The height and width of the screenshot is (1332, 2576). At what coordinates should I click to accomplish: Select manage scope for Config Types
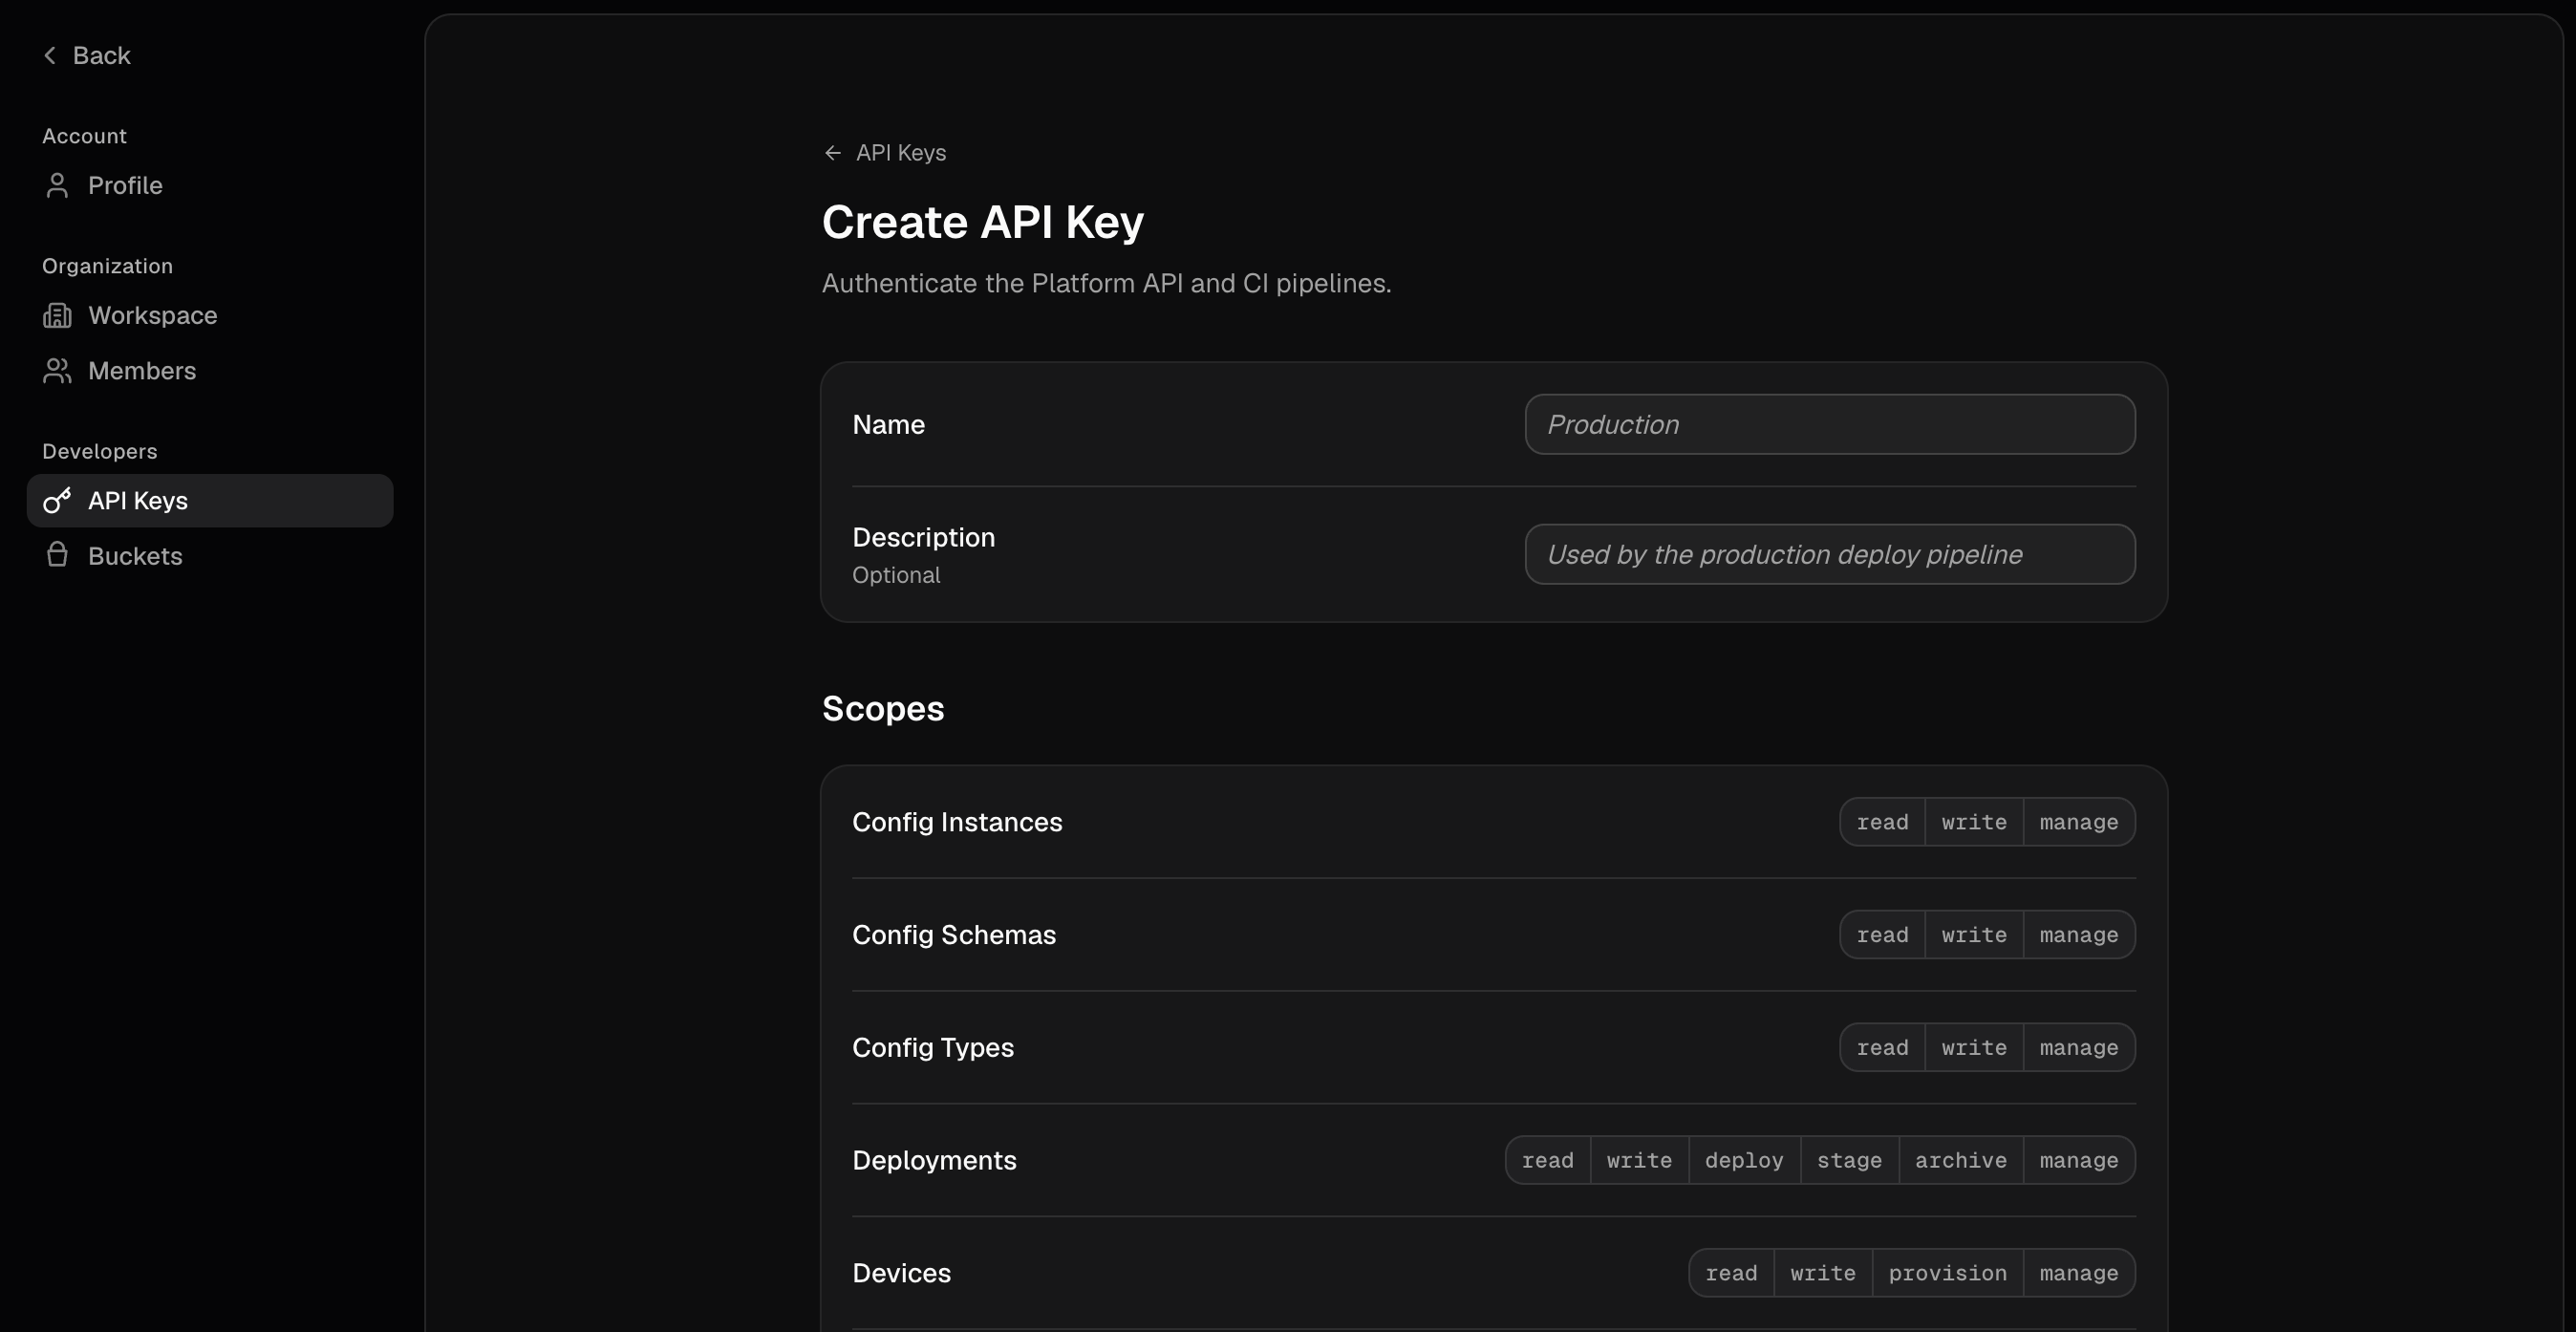[x=2079, y=1048]
